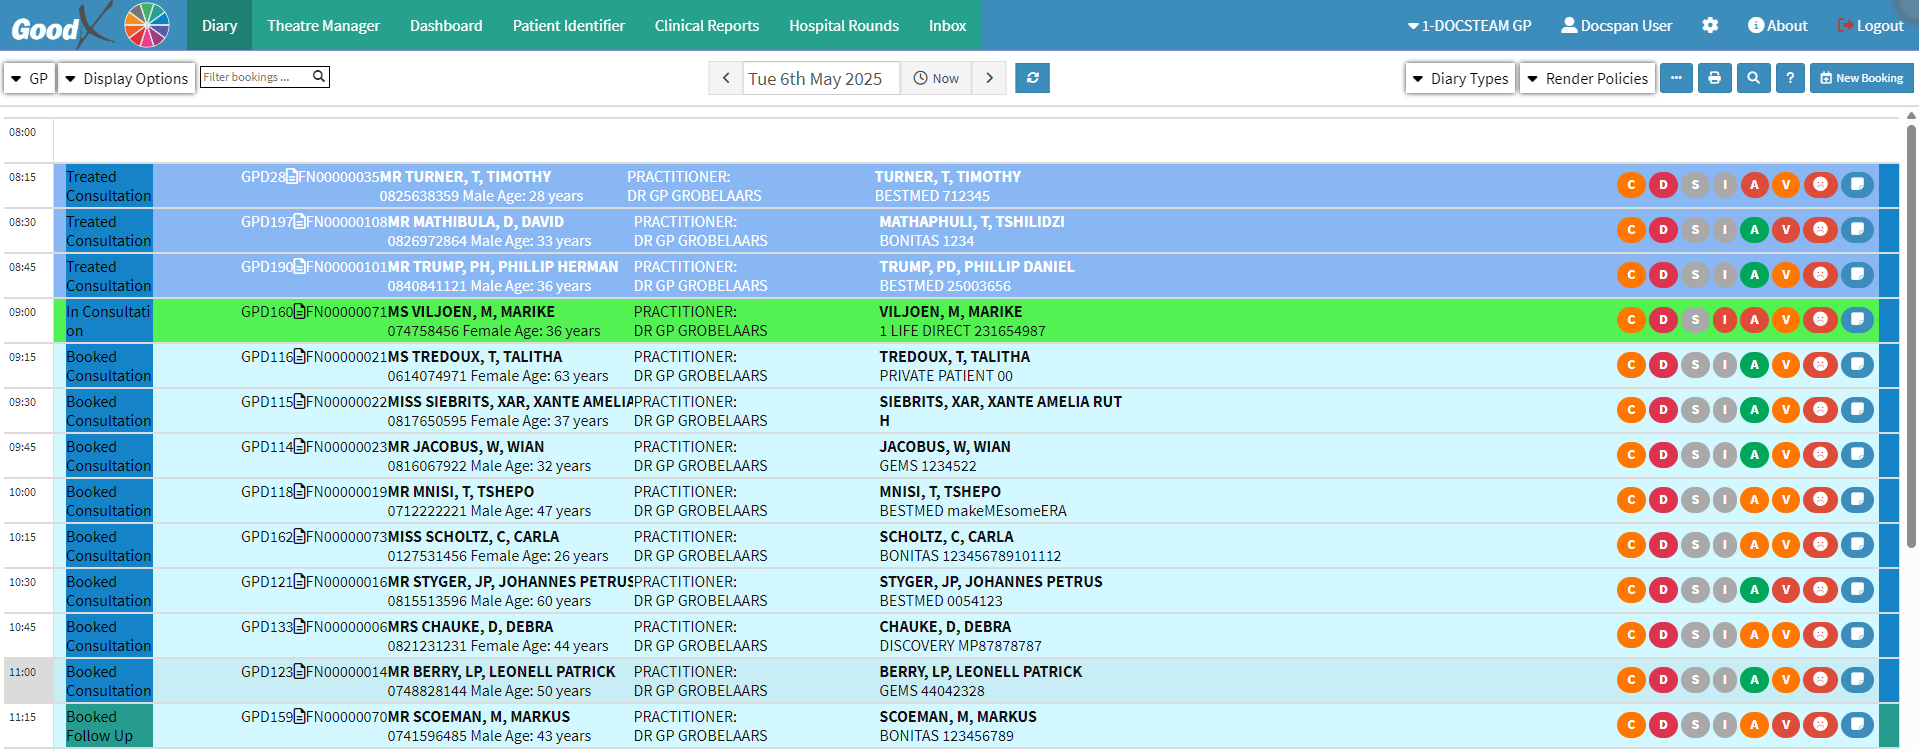This screenshot has height=751, width=1919.
Task: Click the print diary icon
Action: [1714, 78]
